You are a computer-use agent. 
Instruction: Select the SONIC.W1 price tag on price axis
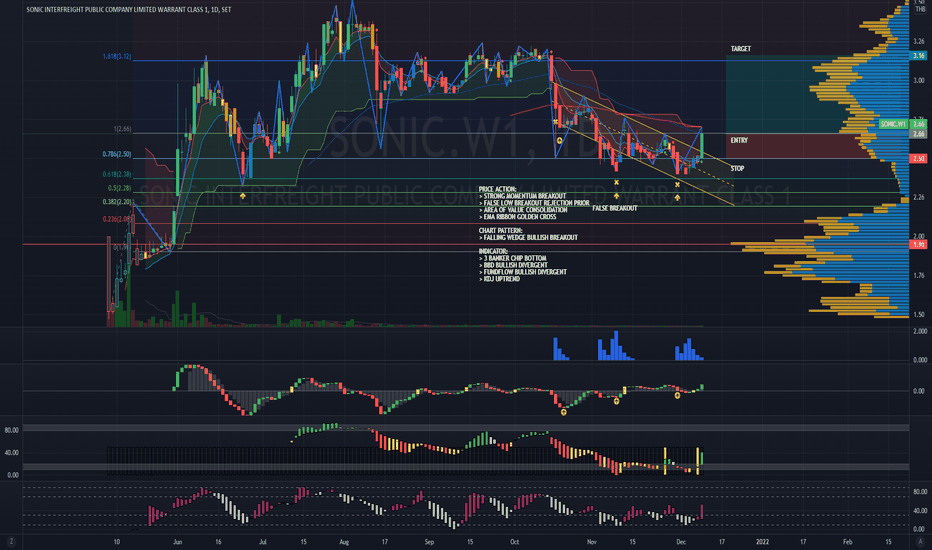click(x=893, y=124)
